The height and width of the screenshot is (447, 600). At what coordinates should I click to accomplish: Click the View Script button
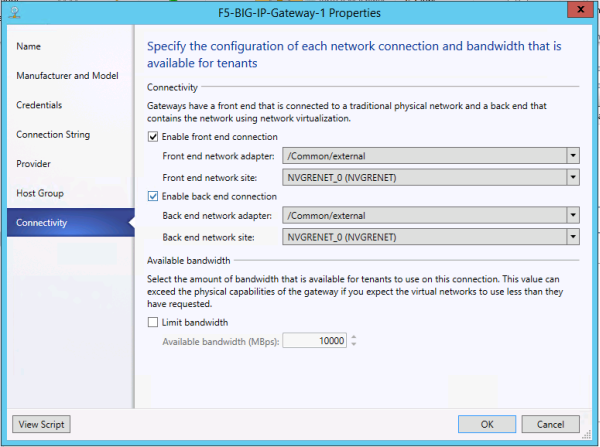tap(40, 424)
